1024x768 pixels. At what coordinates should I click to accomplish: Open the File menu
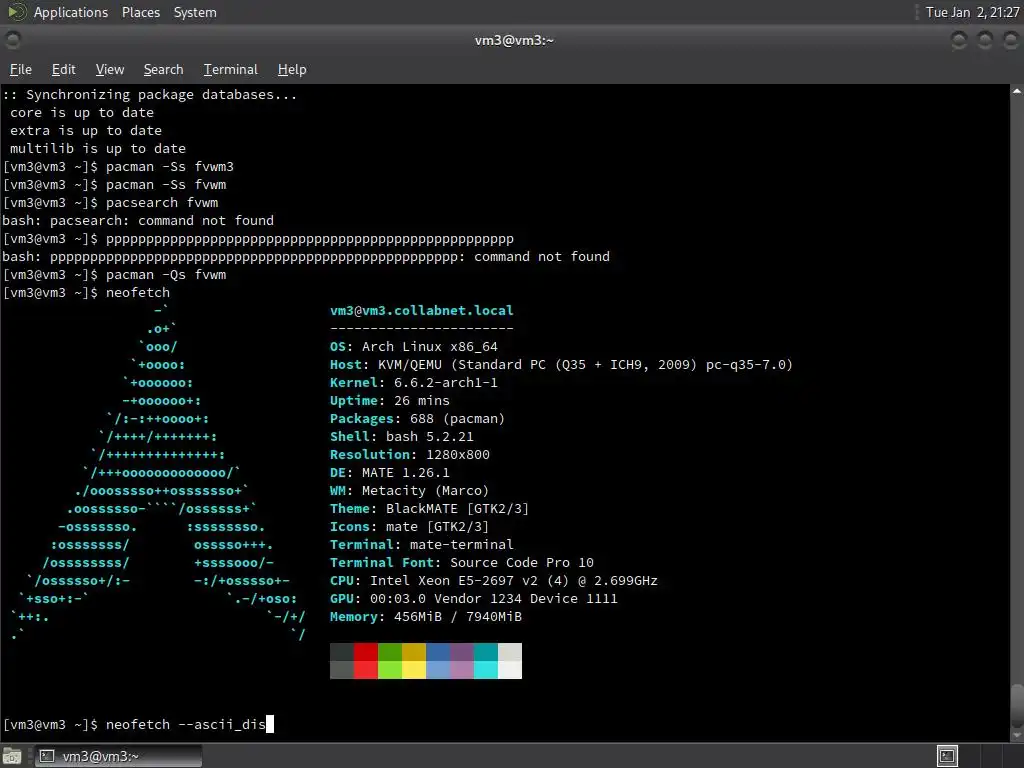pyautogui.click(x=20, y=69)
